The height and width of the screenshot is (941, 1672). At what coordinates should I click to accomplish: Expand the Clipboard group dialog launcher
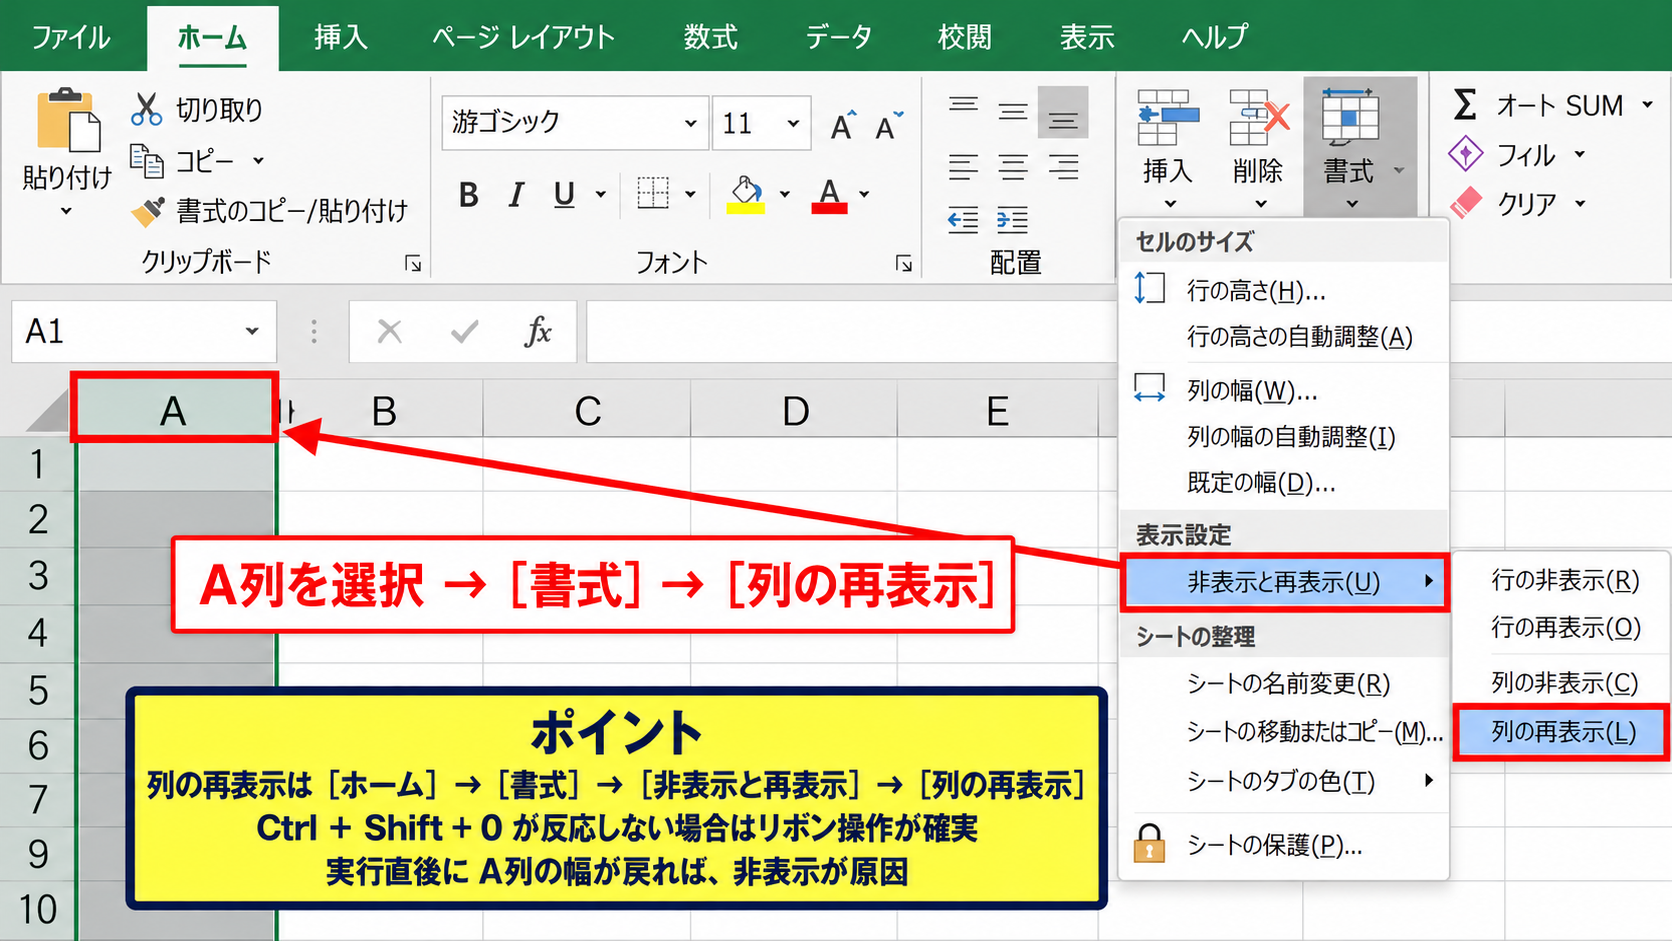point(413,263)
